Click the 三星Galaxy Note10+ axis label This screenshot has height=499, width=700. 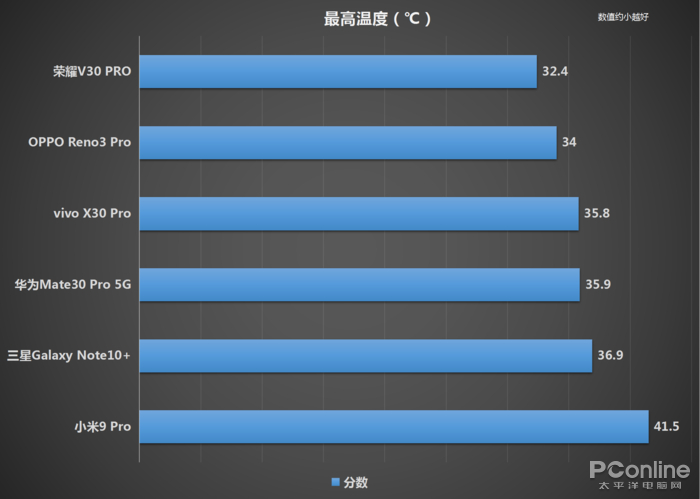coord(68,356)
